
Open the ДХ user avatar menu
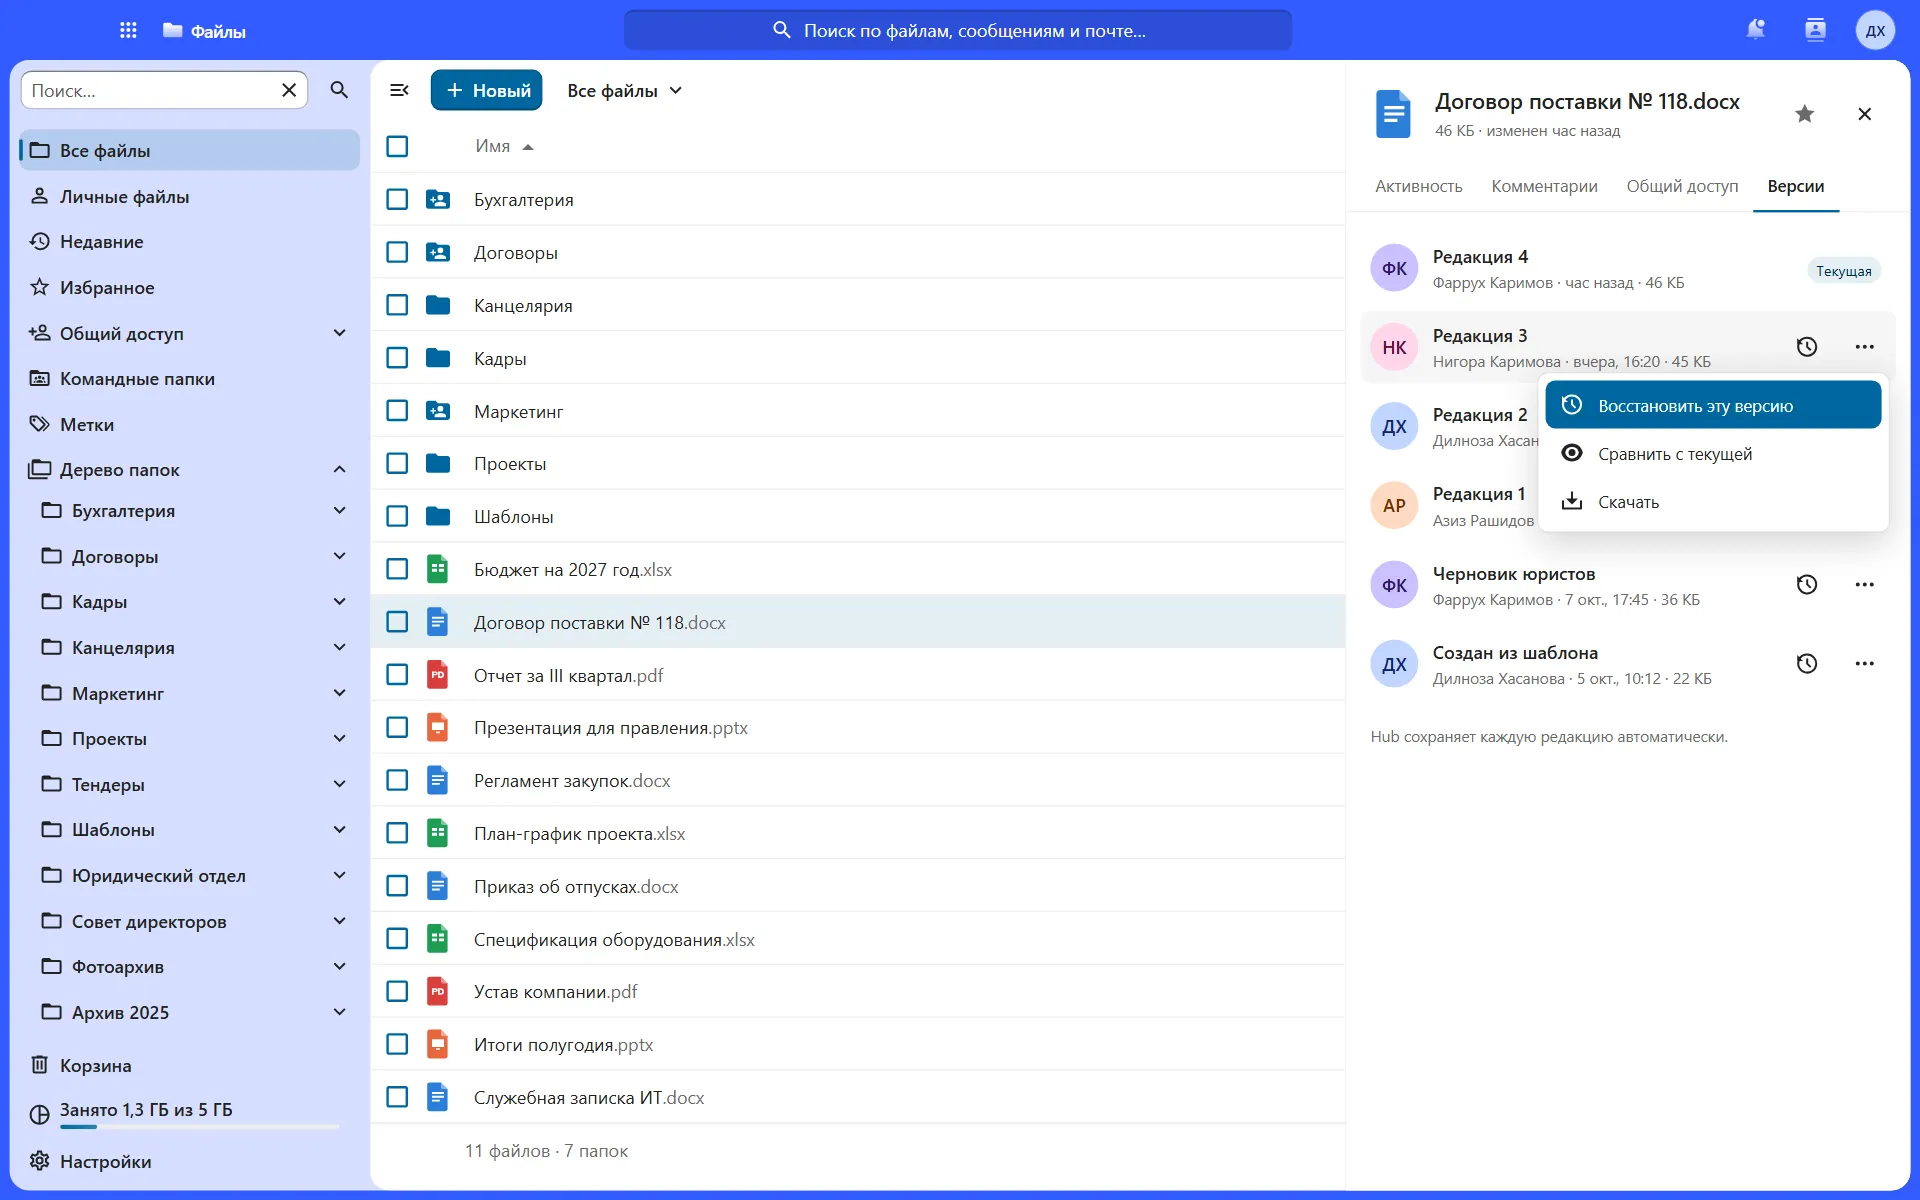pos(1875,30)
